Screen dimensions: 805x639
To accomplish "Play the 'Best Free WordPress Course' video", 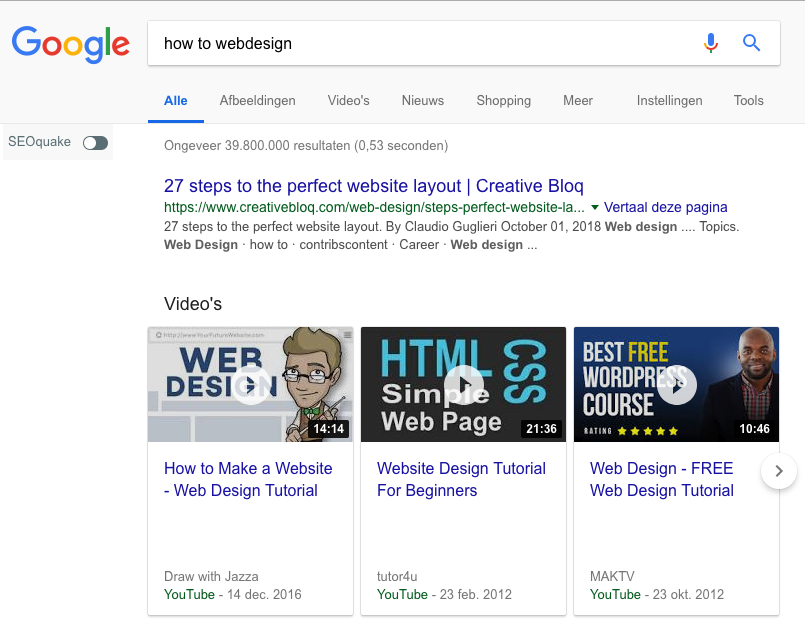I will coord(676,384).
